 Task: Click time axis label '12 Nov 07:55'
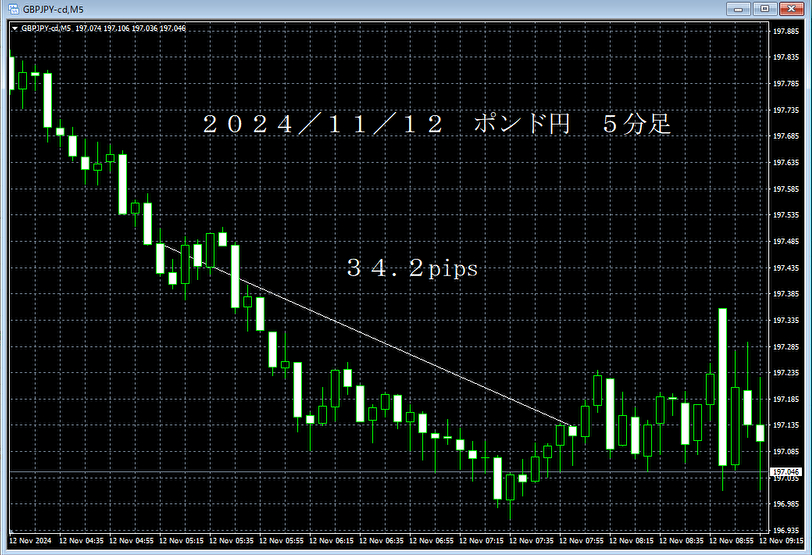(x=581, y=541)
